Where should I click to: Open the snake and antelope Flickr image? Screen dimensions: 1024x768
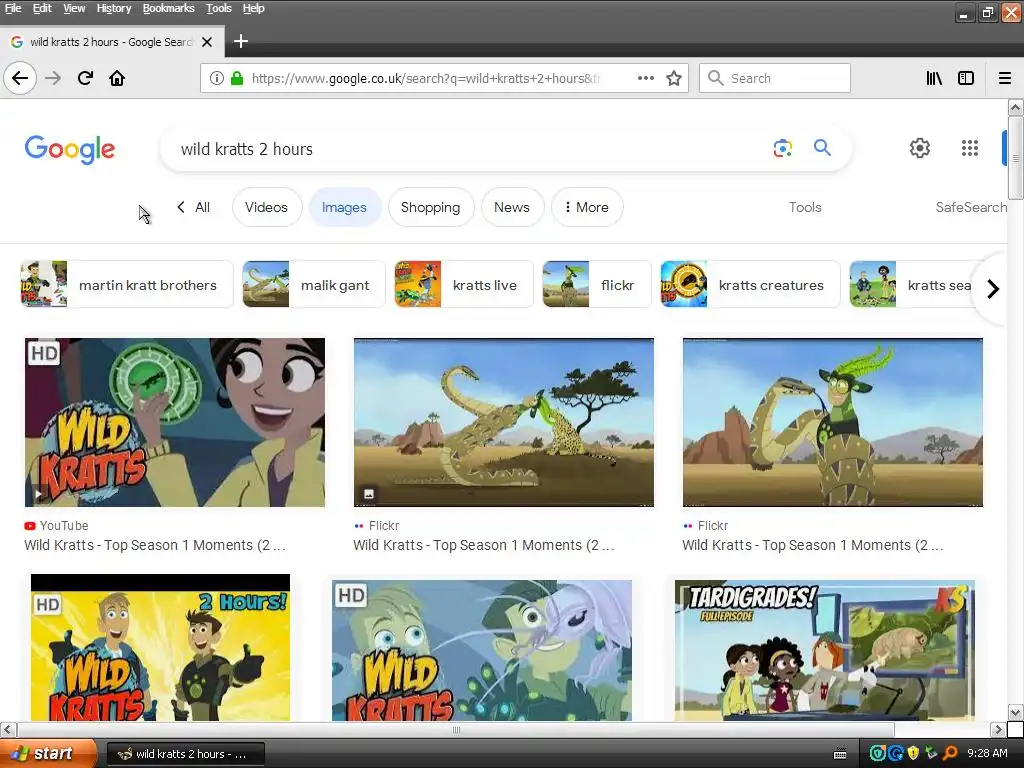[x=833, y=423]
